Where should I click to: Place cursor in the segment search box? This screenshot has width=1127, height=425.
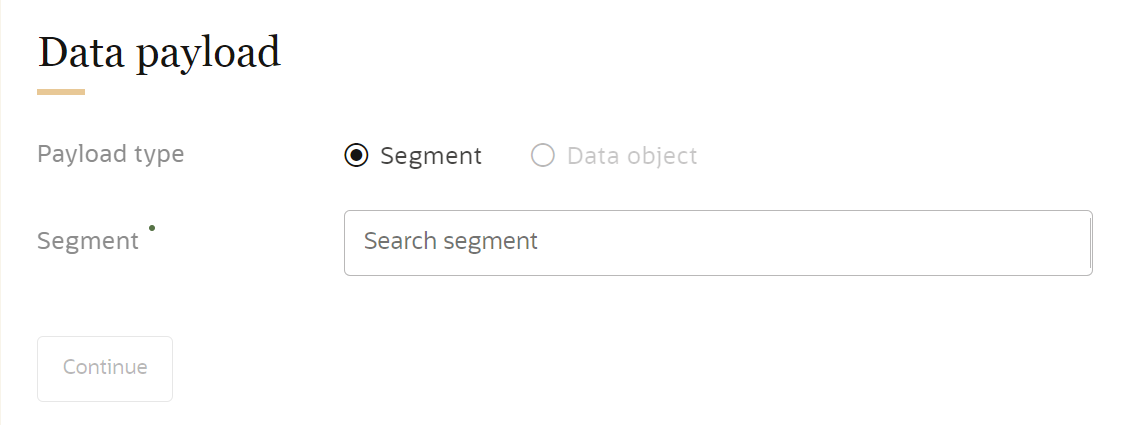[x=717, y=242]
